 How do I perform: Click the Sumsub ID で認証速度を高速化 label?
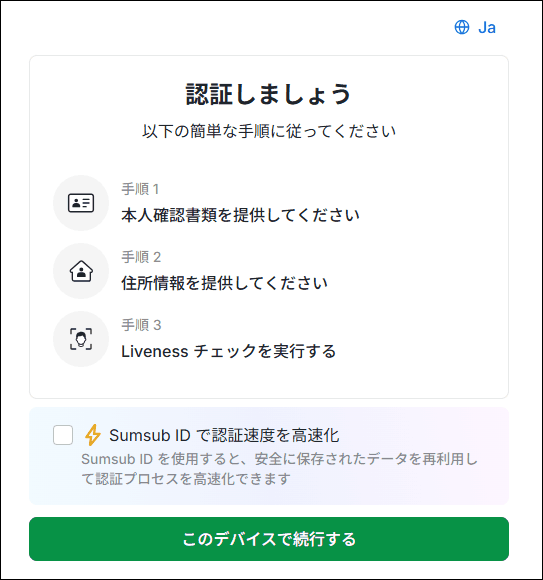(x=224, y=435)
